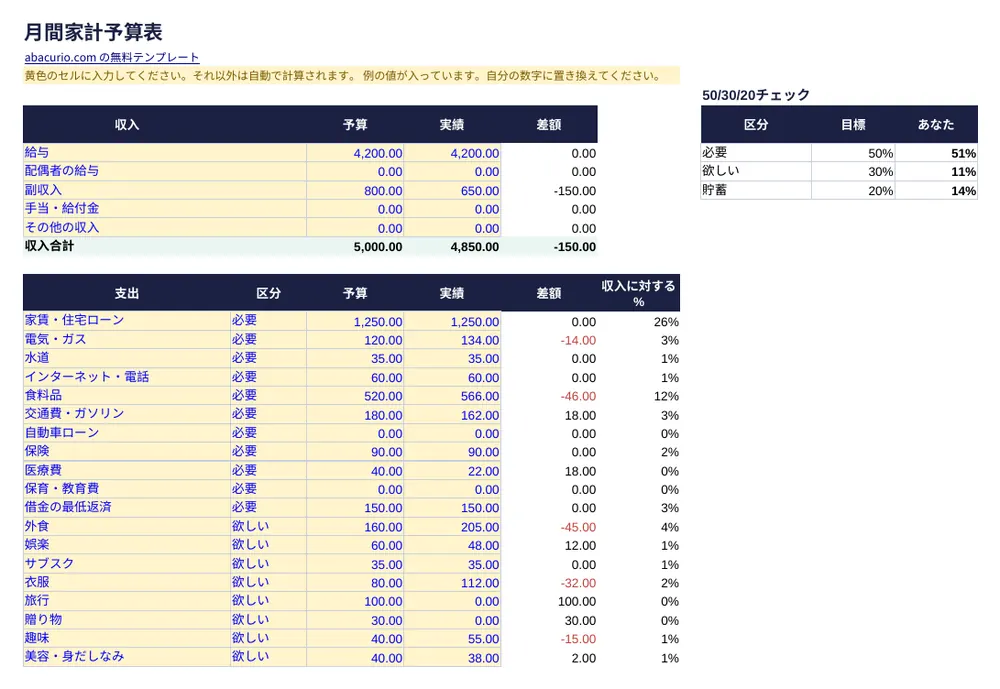This screenshot has height=689, width=1000.
Task: Select the 外食 difference -45.00
Action: pos(549,527)
